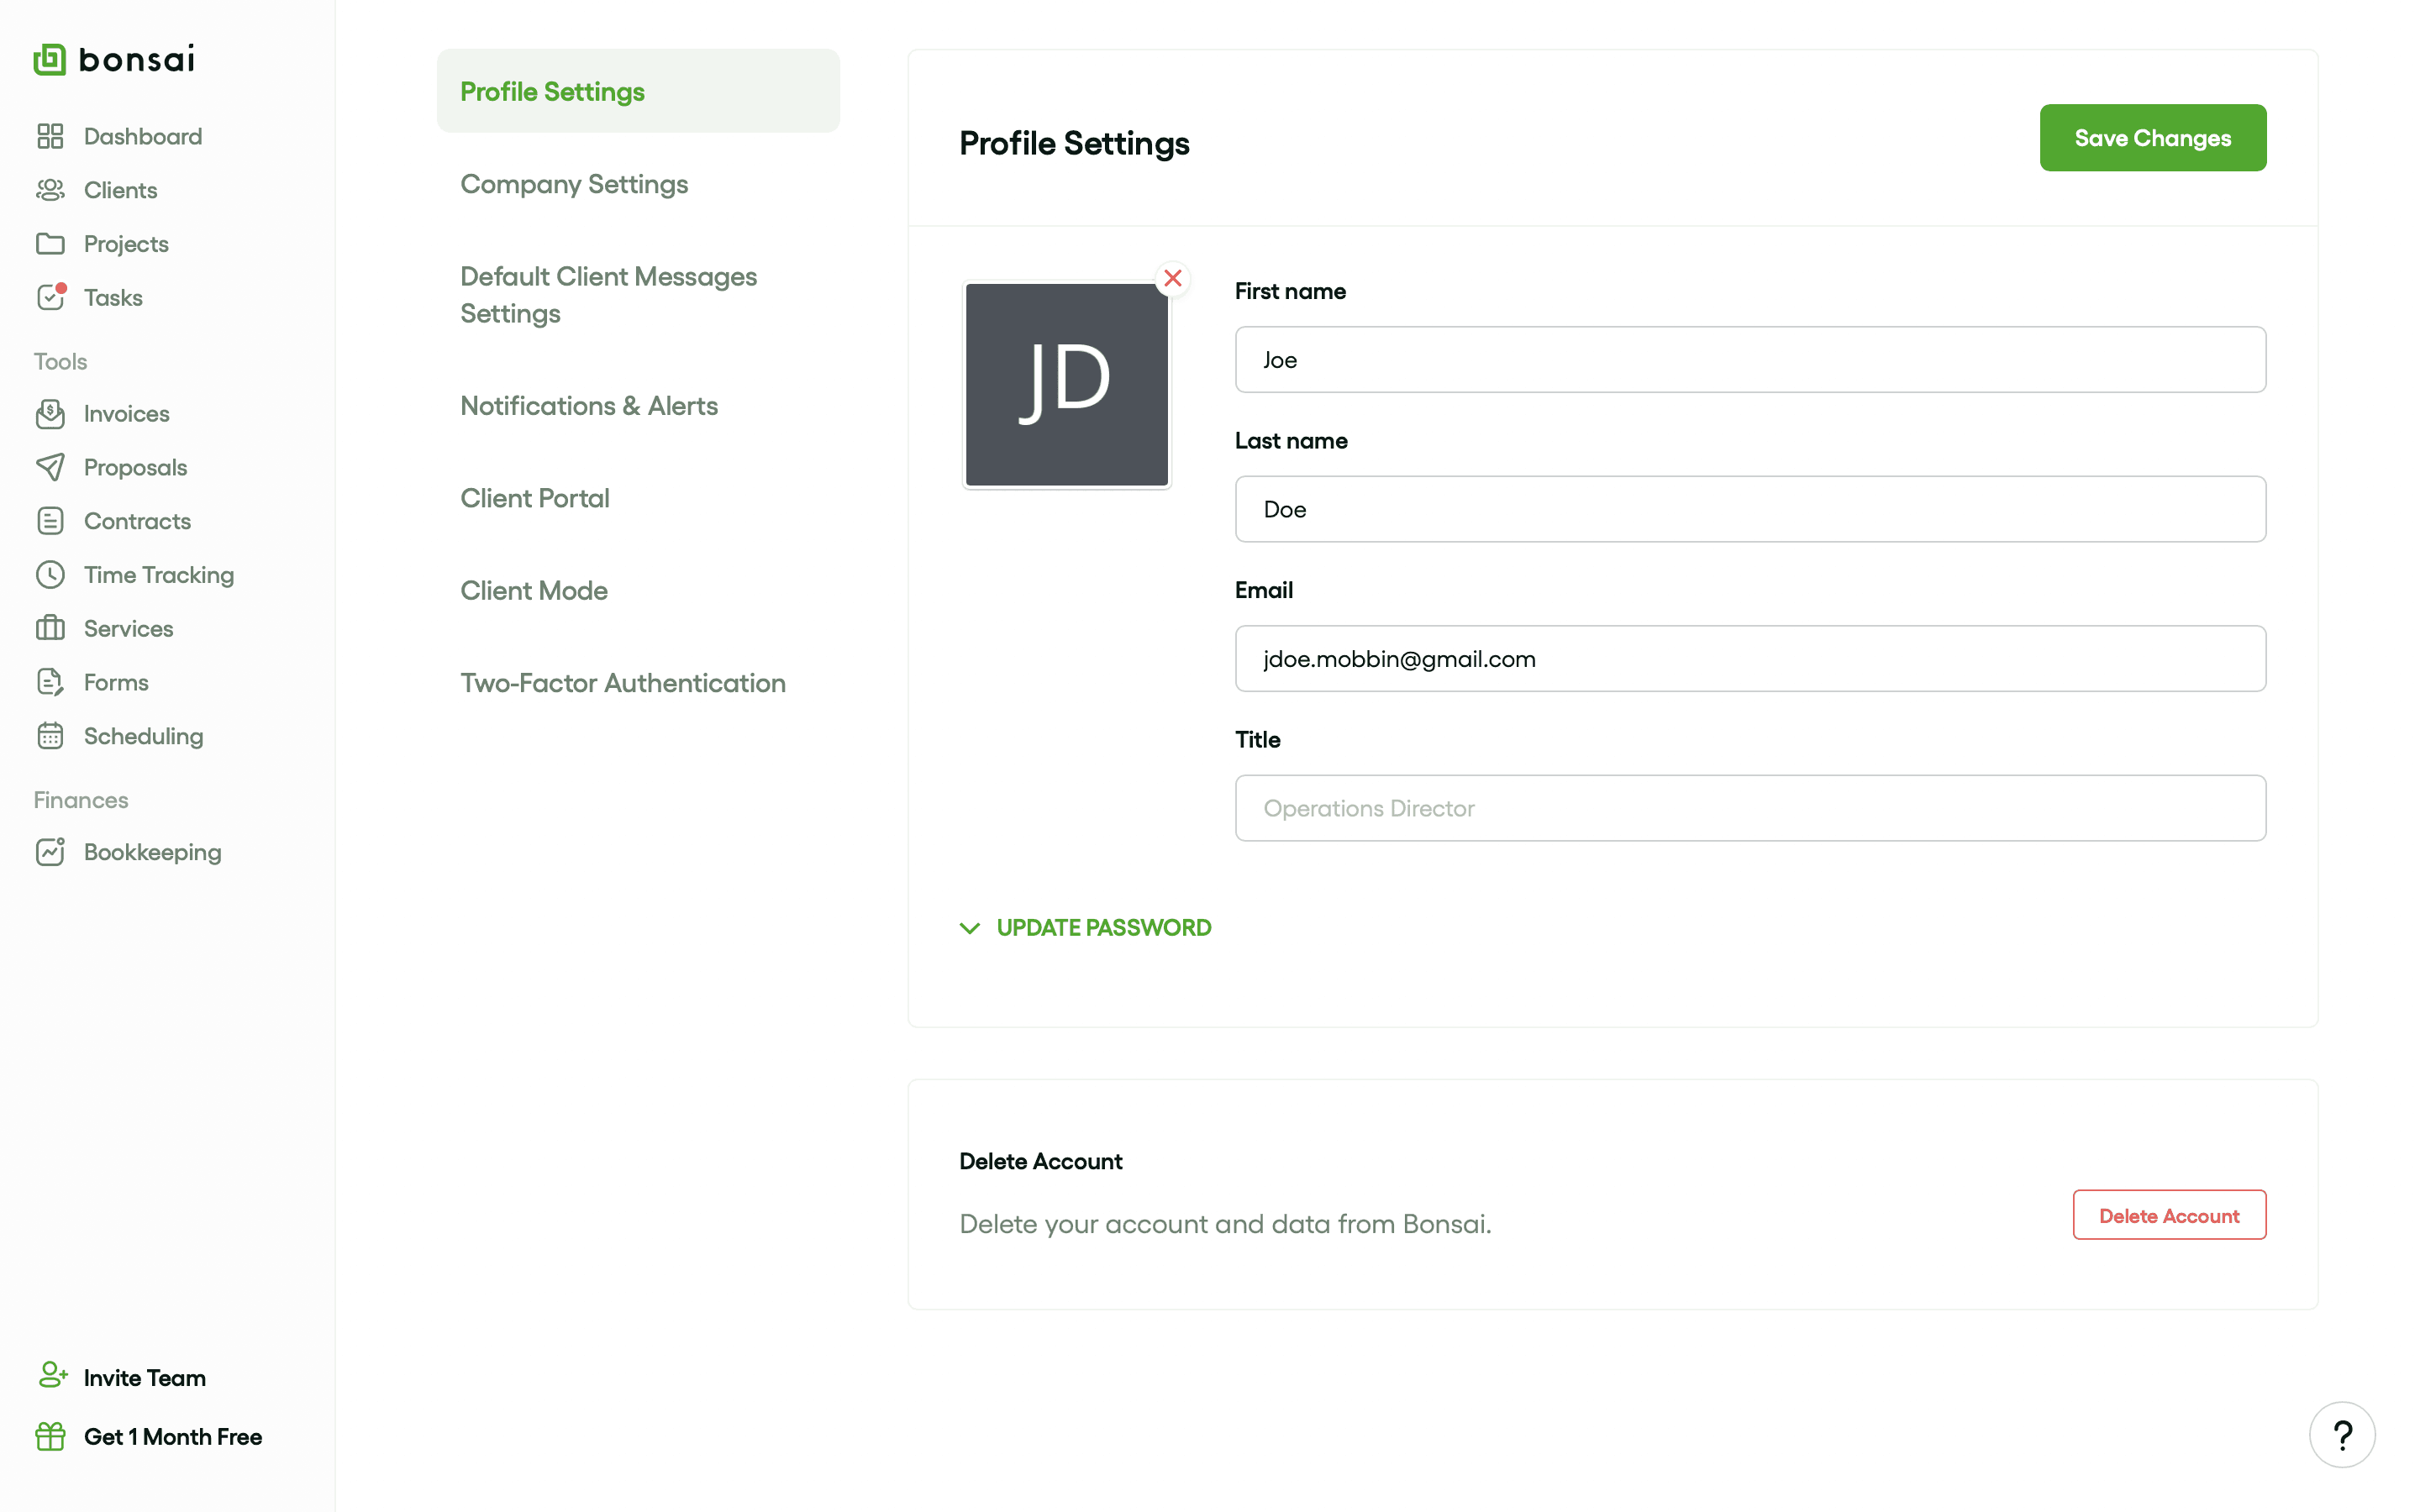The height and width of the screenshot is (1512, 2420).
Task: Open Invoices via its money icon
Action: pos(50,414)
